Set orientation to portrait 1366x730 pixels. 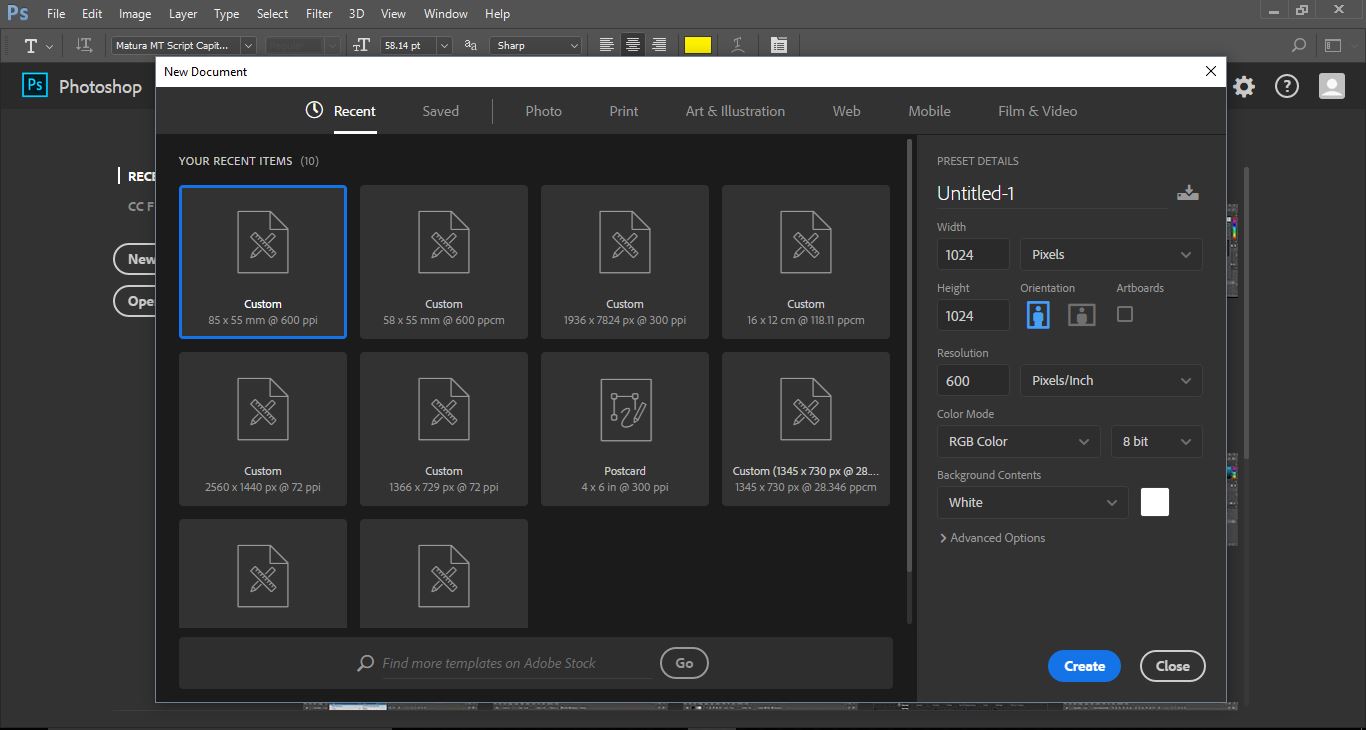tap(1038, 315)
